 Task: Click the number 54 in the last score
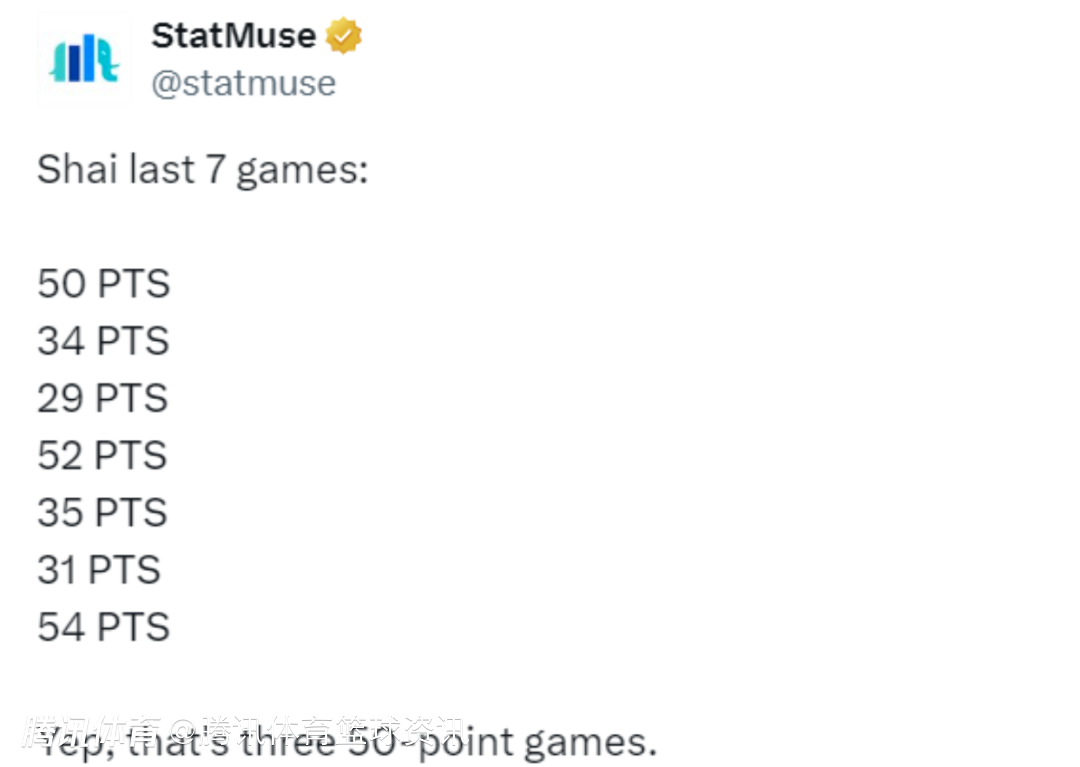(61, 627)
